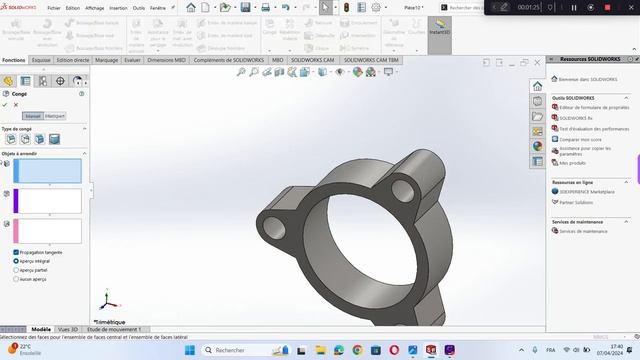This screenshot has width=640, height=360.
Task: Open file properties list icon
Action: tap(361, 7)
